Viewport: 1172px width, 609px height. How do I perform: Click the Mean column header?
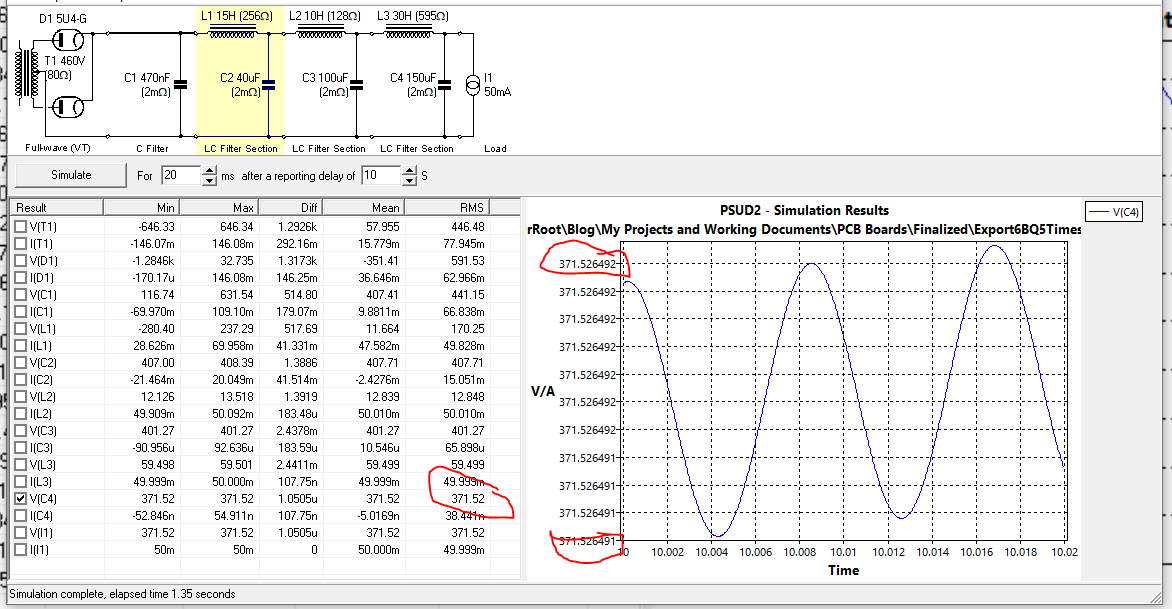pyautogui.click(x=364, y=208)
